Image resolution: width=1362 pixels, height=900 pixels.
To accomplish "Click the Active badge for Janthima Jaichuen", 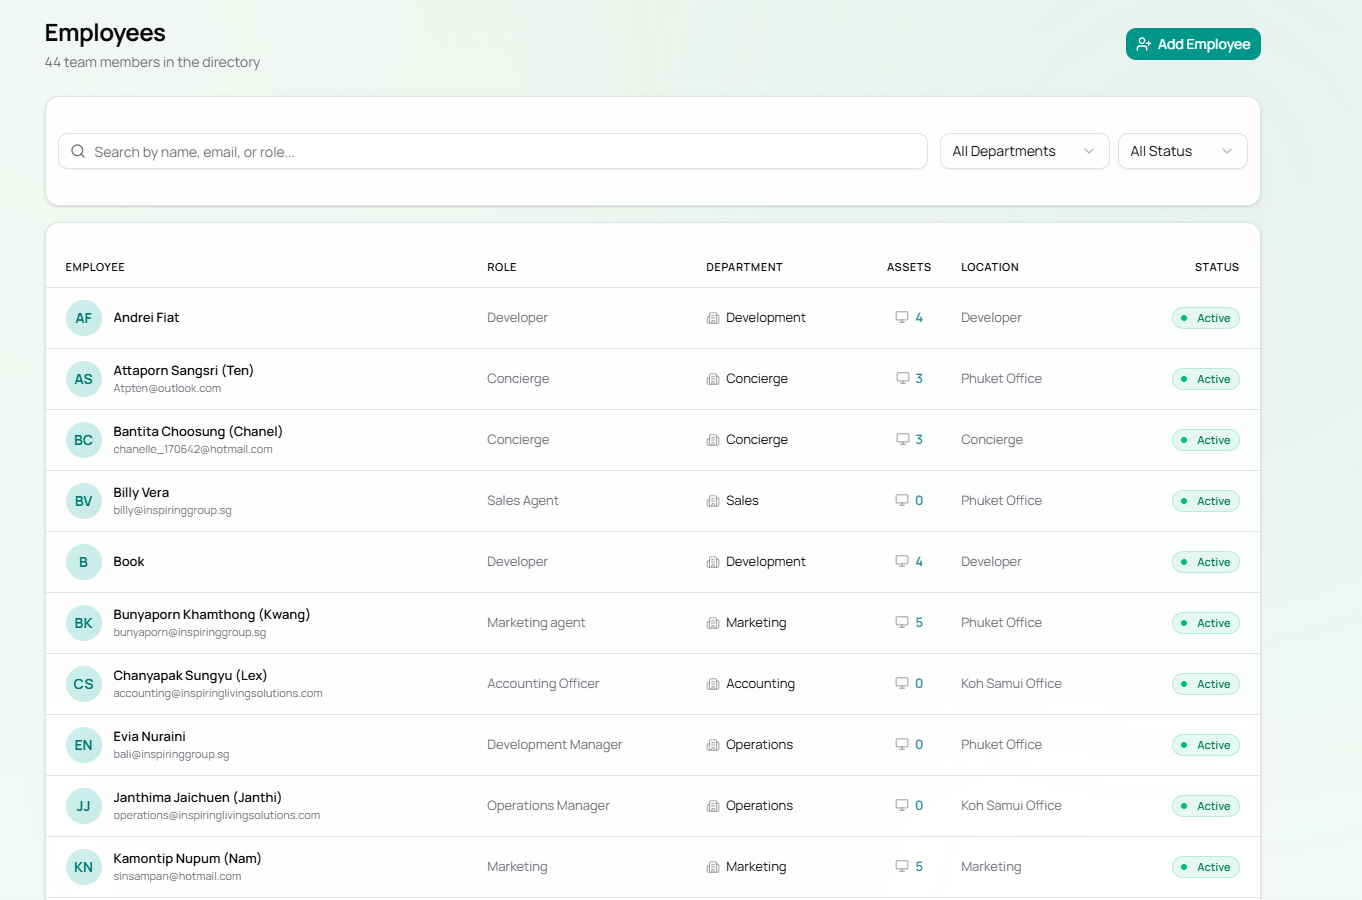I will (1206, 806).
